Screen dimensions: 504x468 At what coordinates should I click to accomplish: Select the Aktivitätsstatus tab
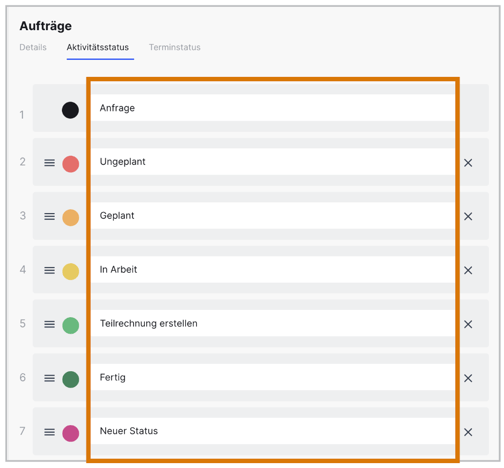click(x=98, y=47)
